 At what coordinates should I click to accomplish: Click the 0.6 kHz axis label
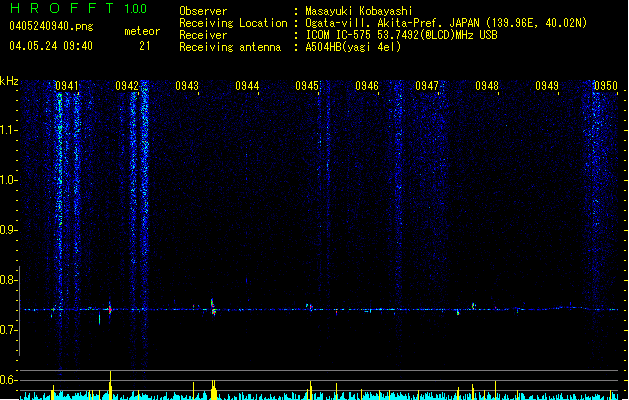click(x=8, y=380)
